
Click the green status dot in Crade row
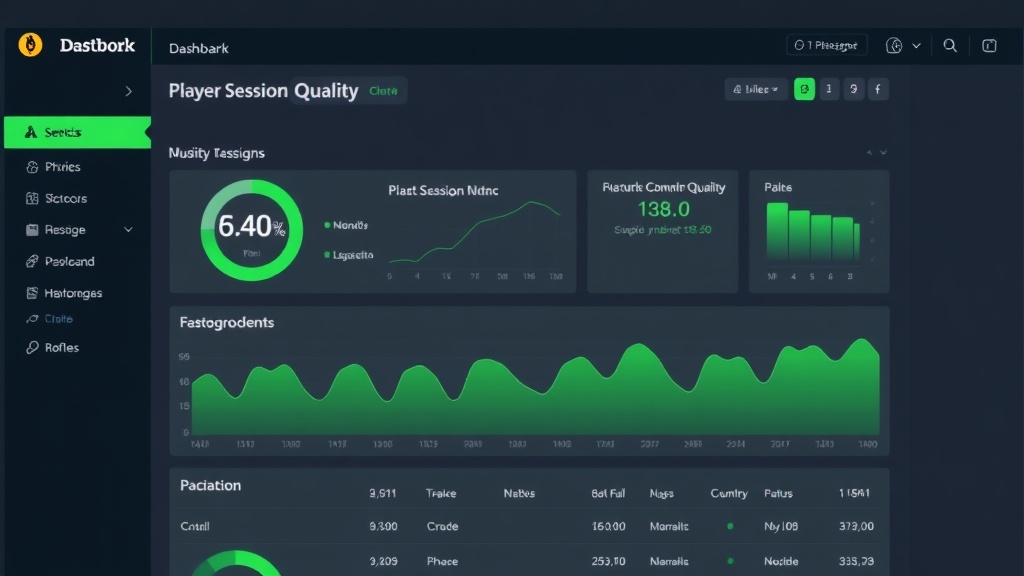click(730, 526)
